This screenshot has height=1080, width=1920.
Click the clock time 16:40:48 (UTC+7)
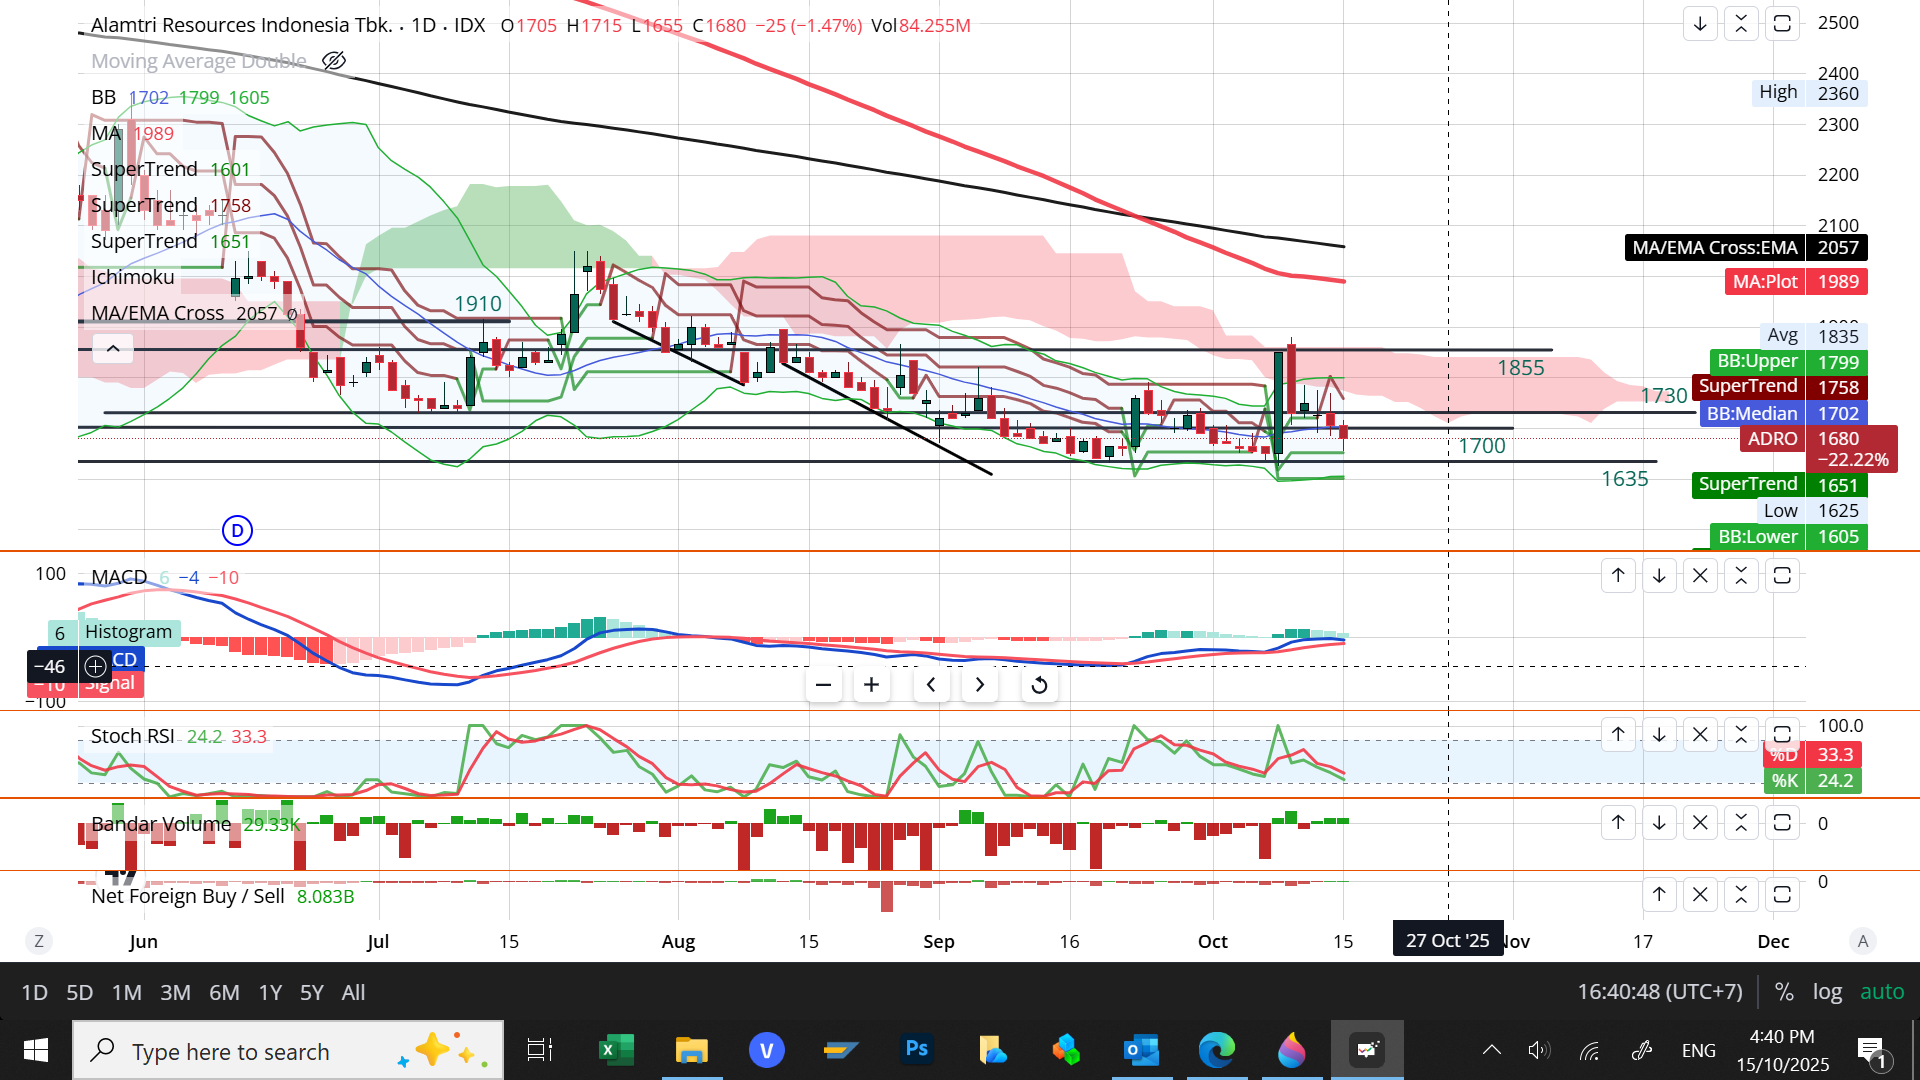click(x=1659, y=992)
